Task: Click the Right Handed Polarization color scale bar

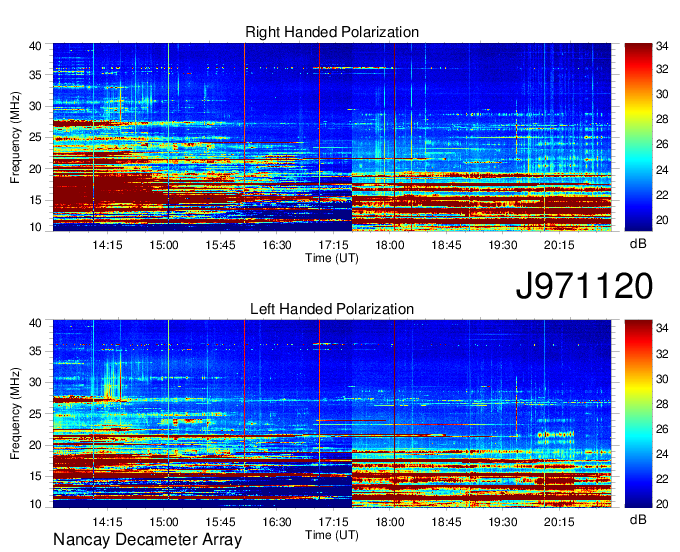Action: pos(638,137)
